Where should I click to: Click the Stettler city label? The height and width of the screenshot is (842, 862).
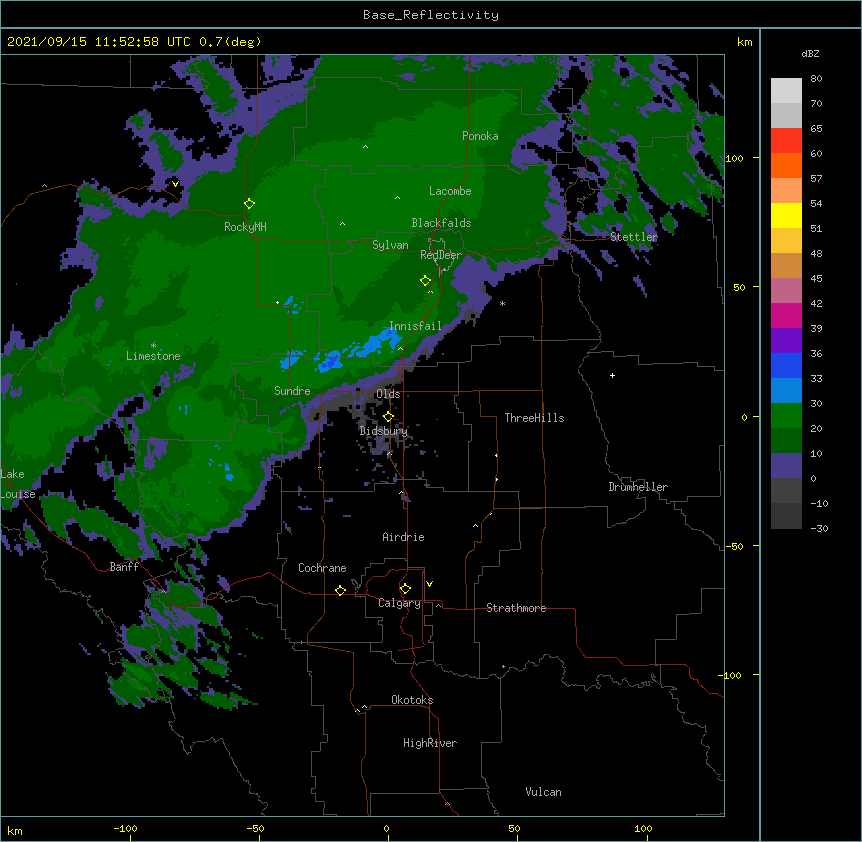[x=634, y=237]
